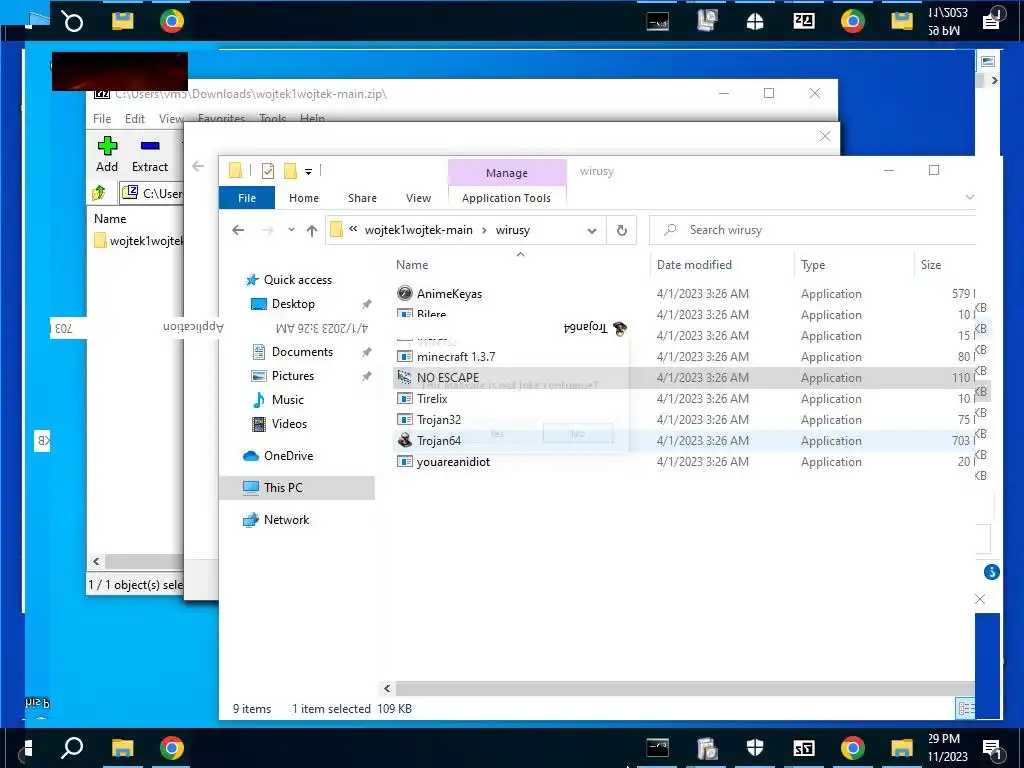Open File Explorer from bottom taskbar

click(x=122, y=748)
